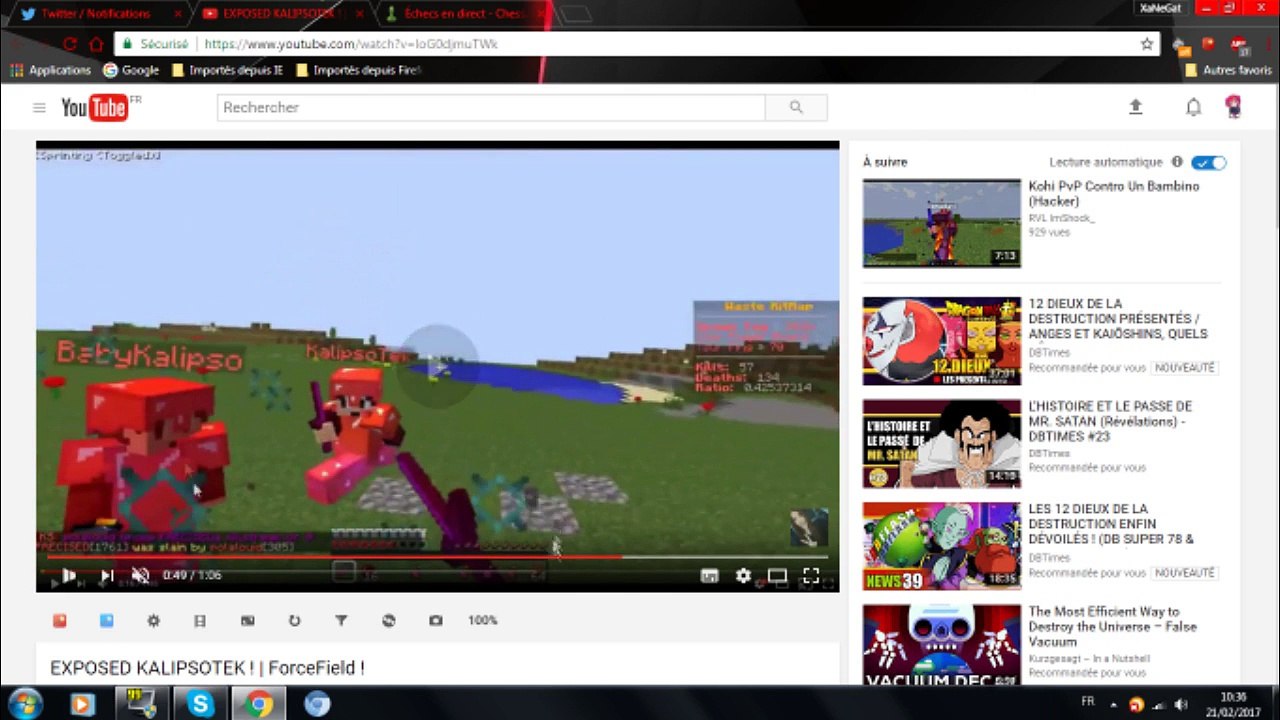Click the loop arrow icon below video
Image resolution: width=1280 pixels, height=720 pixels.
pos(294,620)
